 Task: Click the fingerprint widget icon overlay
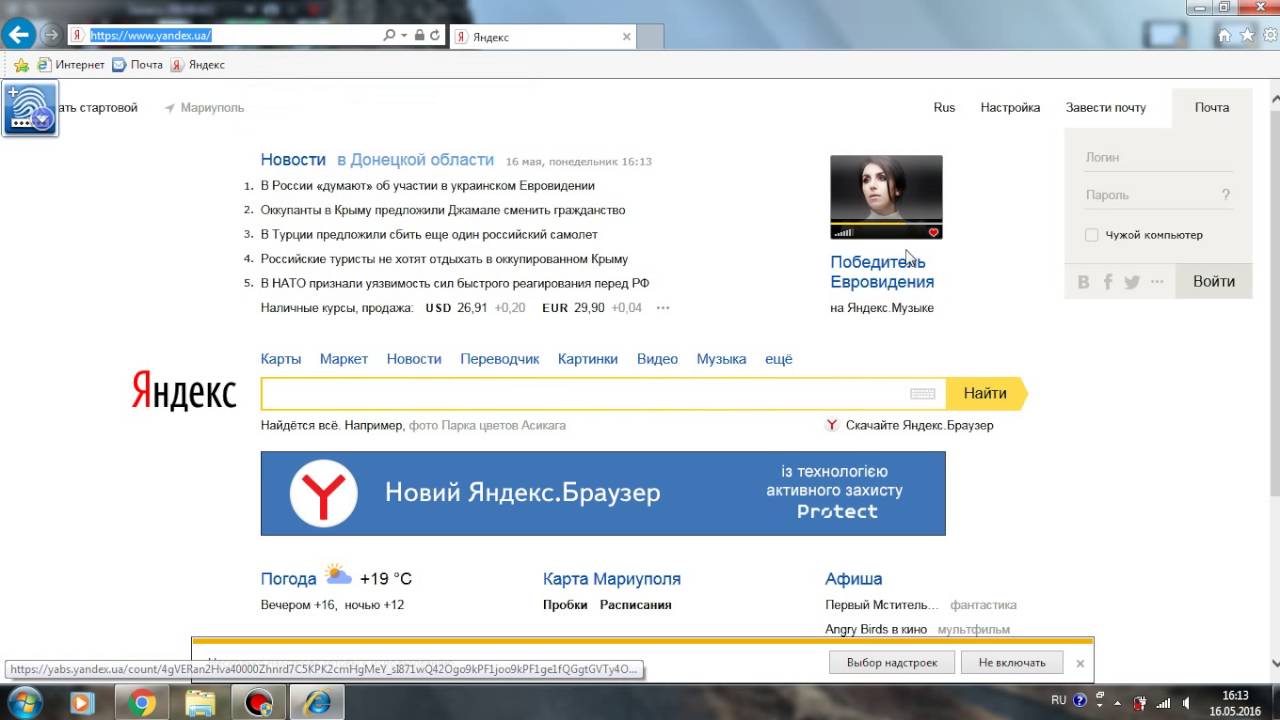tap(30, 110)
